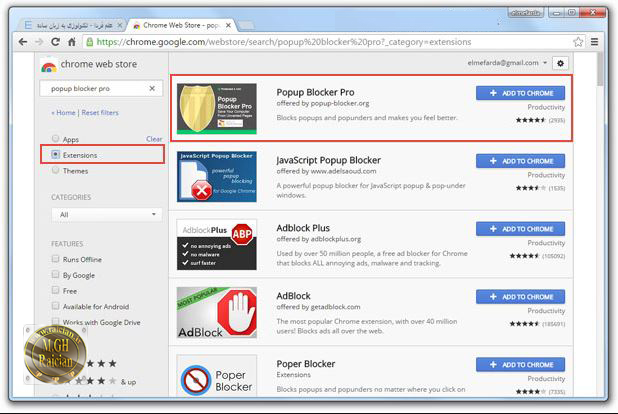Click the page vertical scrollbar thumb

point(600,69)
